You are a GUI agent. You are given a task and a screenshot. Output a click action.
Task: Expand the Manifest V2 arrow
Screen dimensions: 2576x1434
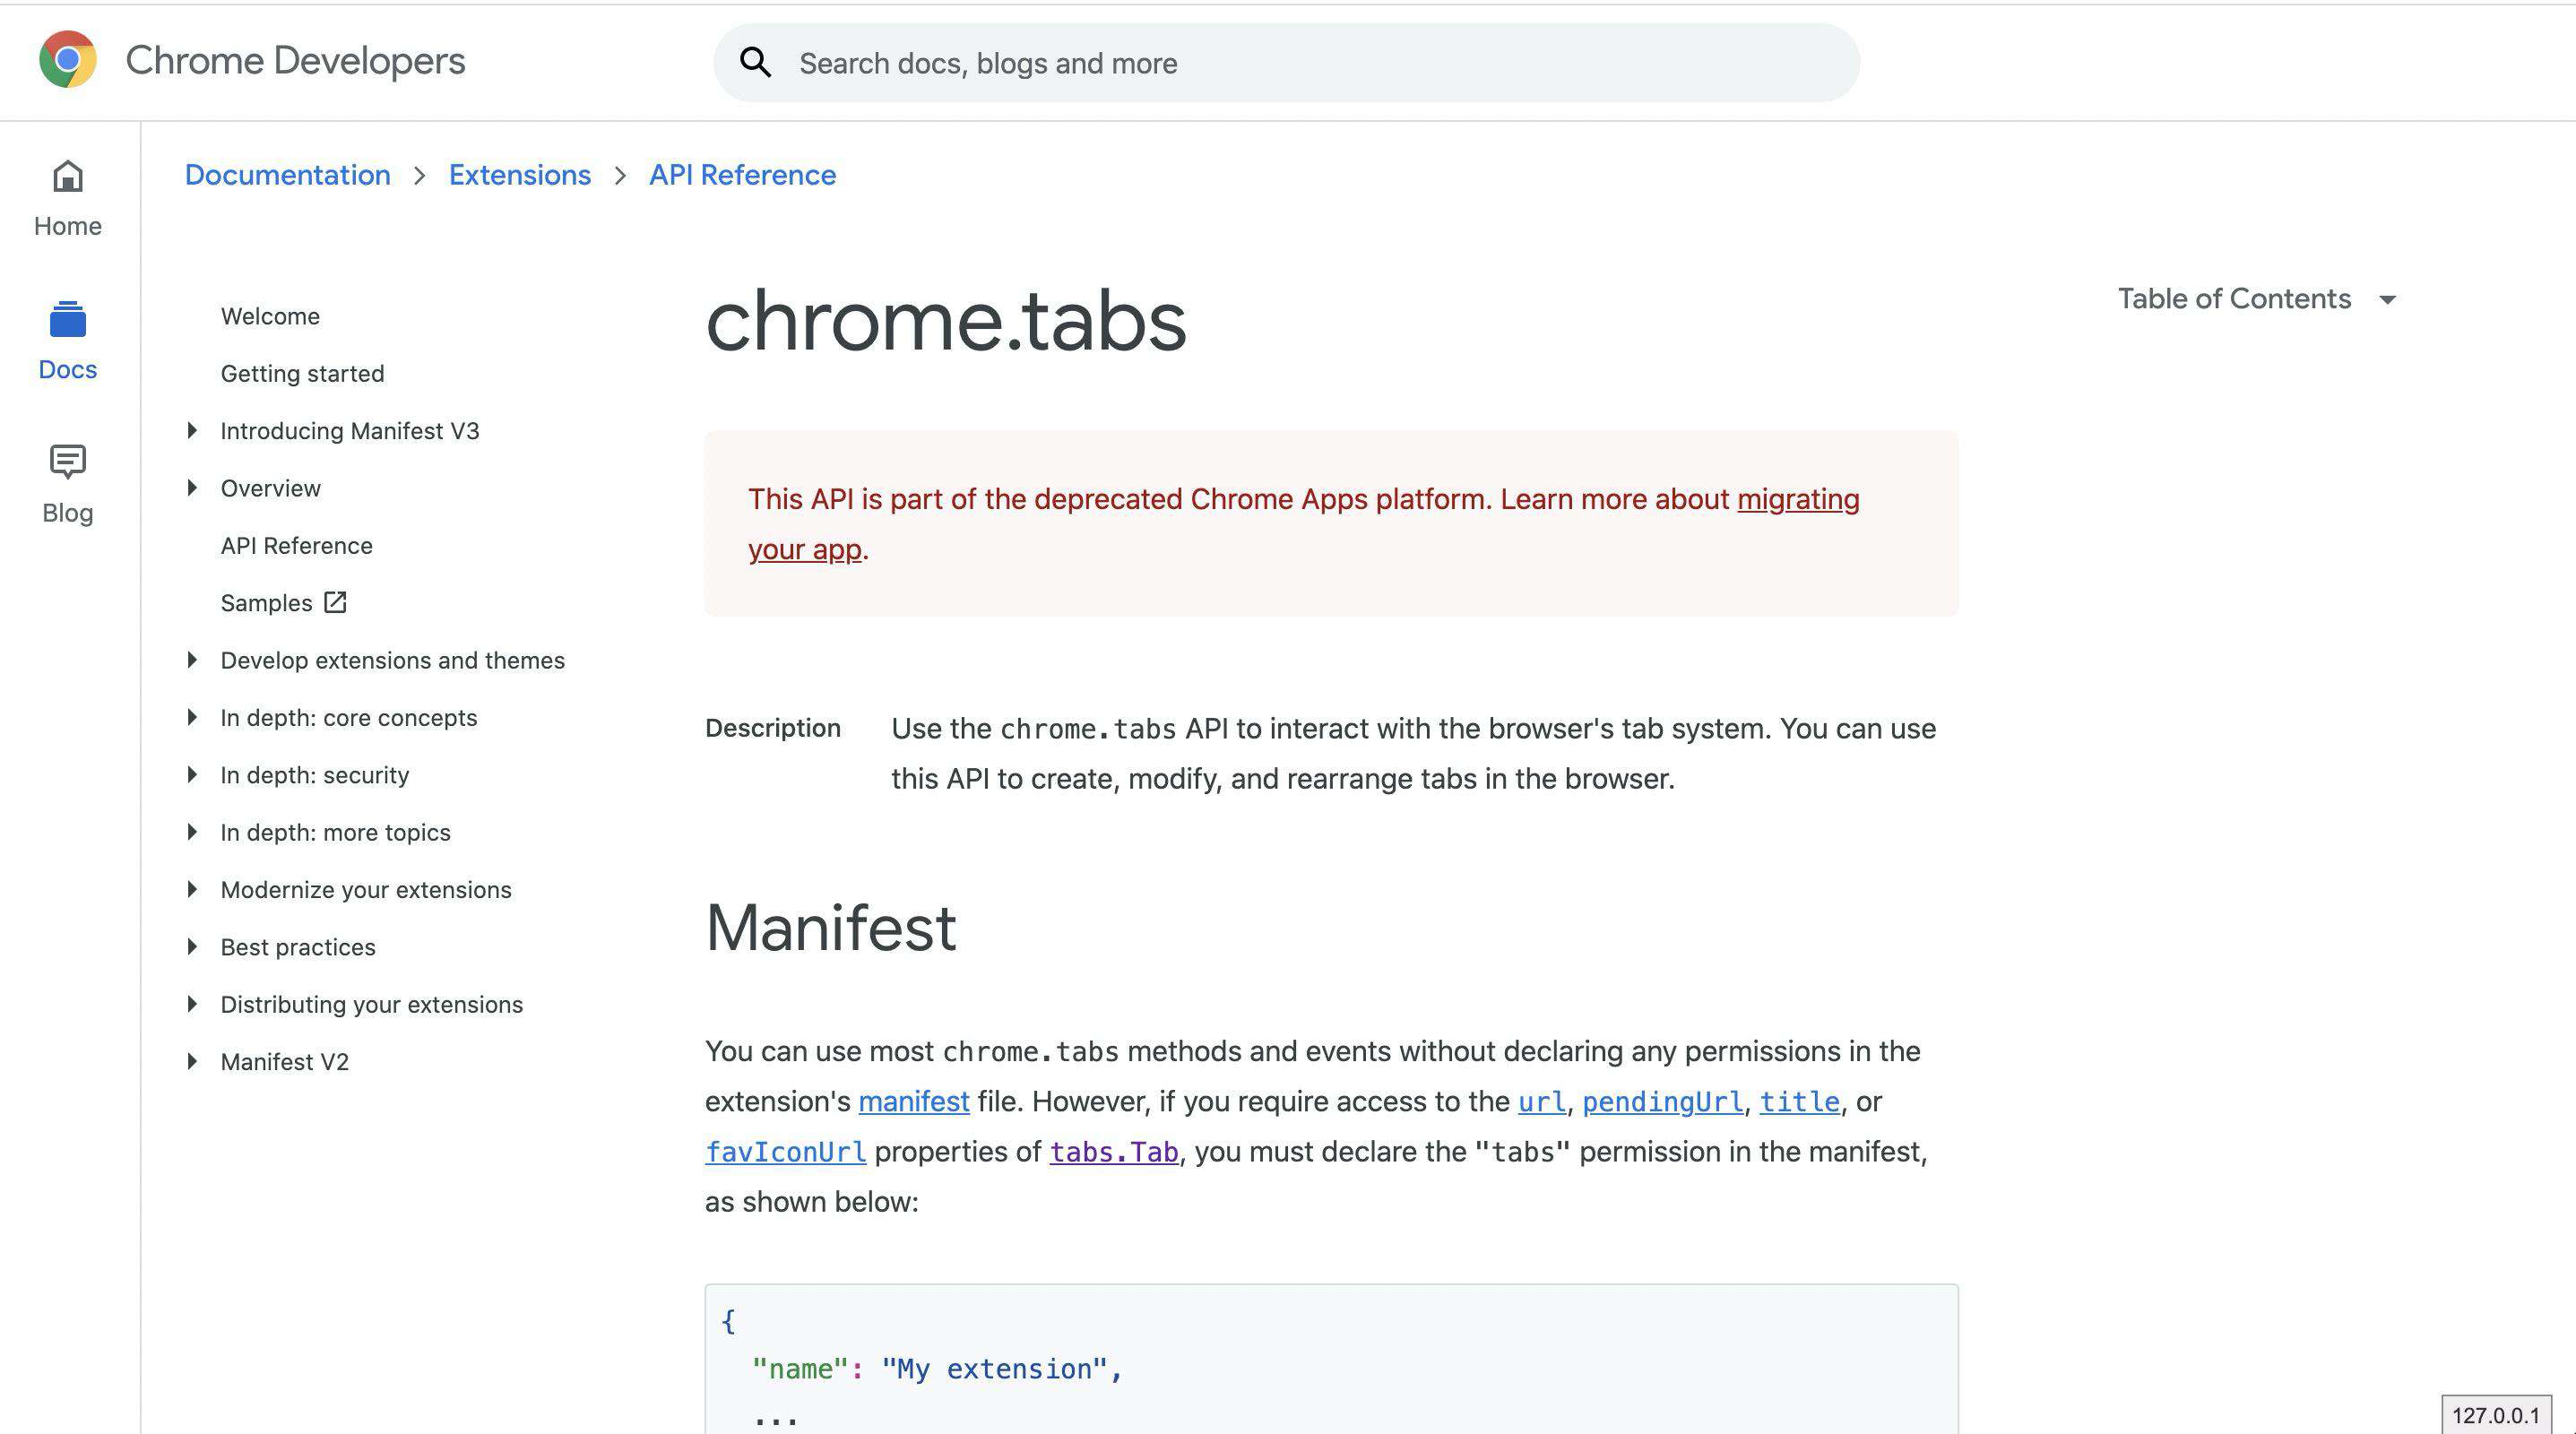click(x=192, y=1062)
